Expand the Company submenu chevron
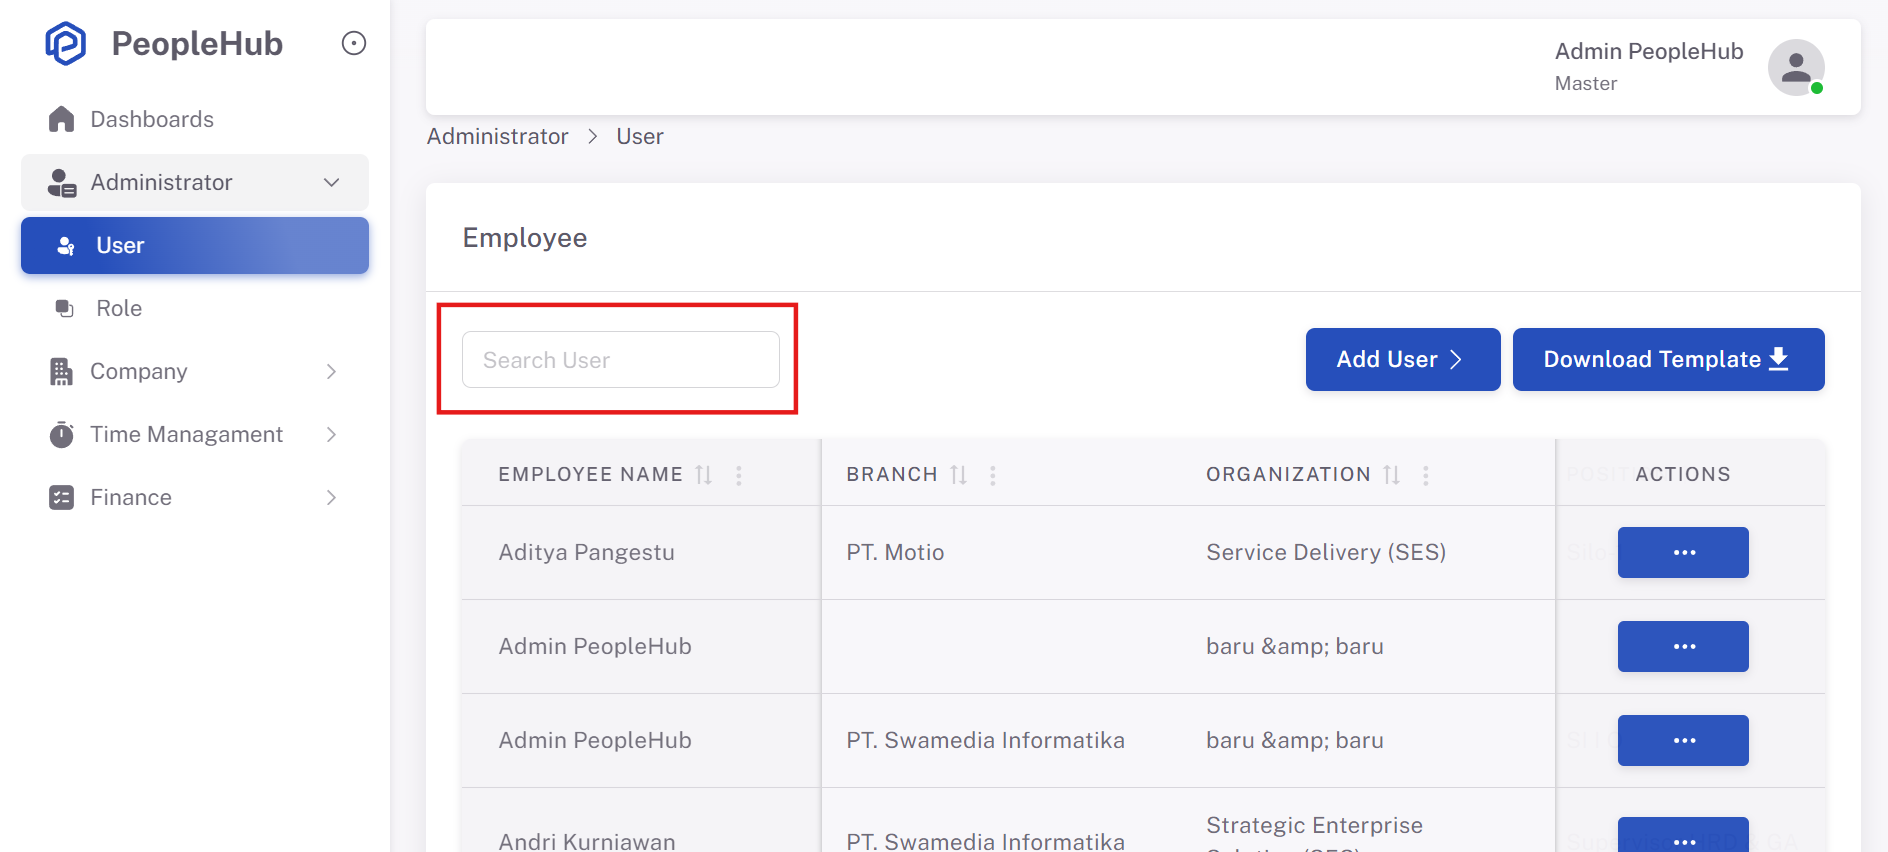This screenshot has width=1888, height=852. click(332, 371)
